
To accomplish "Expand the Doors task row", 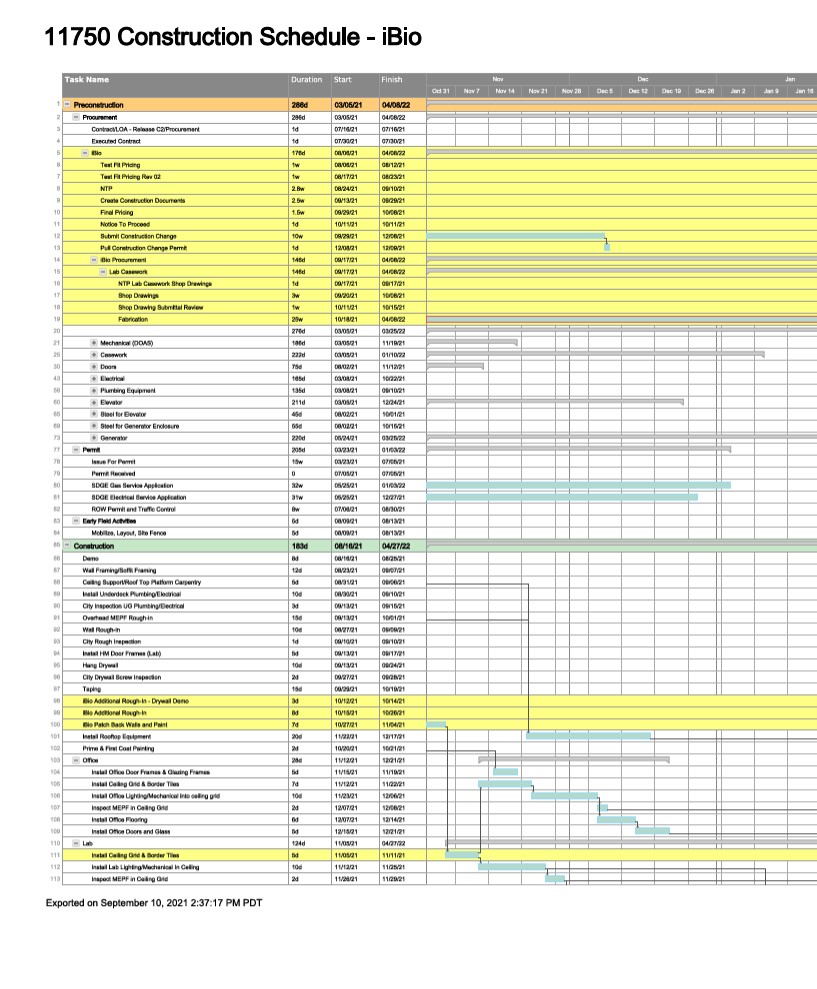I will [x=93, y=365].
